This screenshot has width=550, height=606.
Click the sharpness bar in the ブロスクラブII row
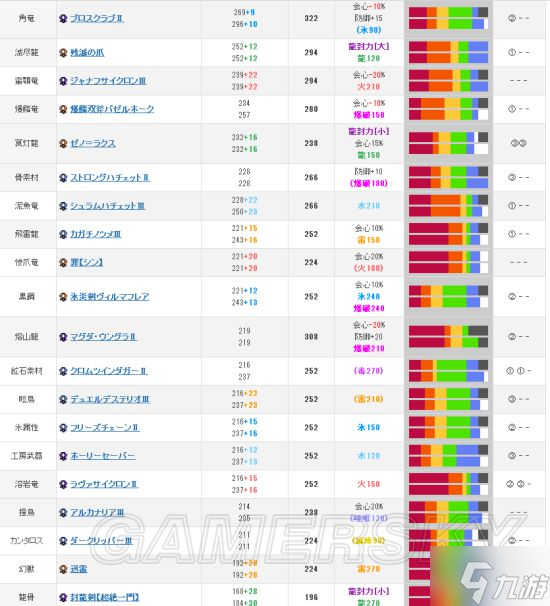(448, 18)
